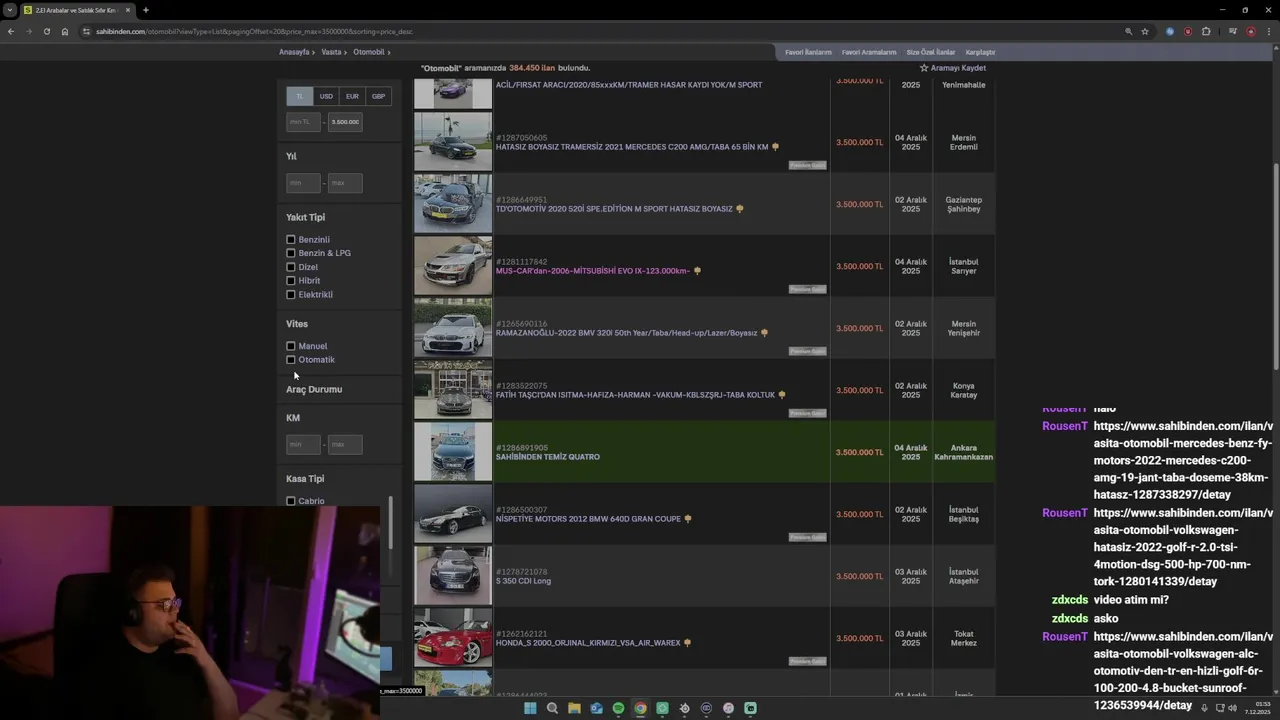1280x720 pixels.
Task: Open a new browser tab
Action: 146,10
